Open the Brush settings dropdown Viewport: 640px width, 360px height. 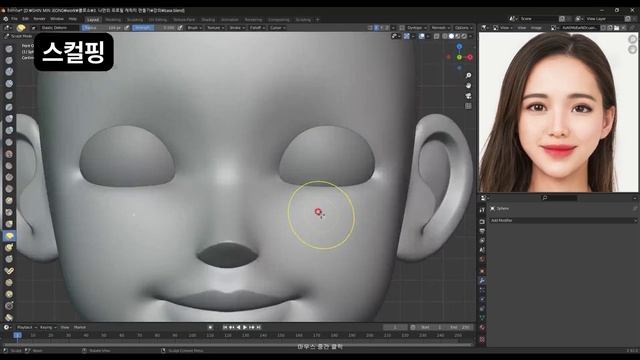194,28
